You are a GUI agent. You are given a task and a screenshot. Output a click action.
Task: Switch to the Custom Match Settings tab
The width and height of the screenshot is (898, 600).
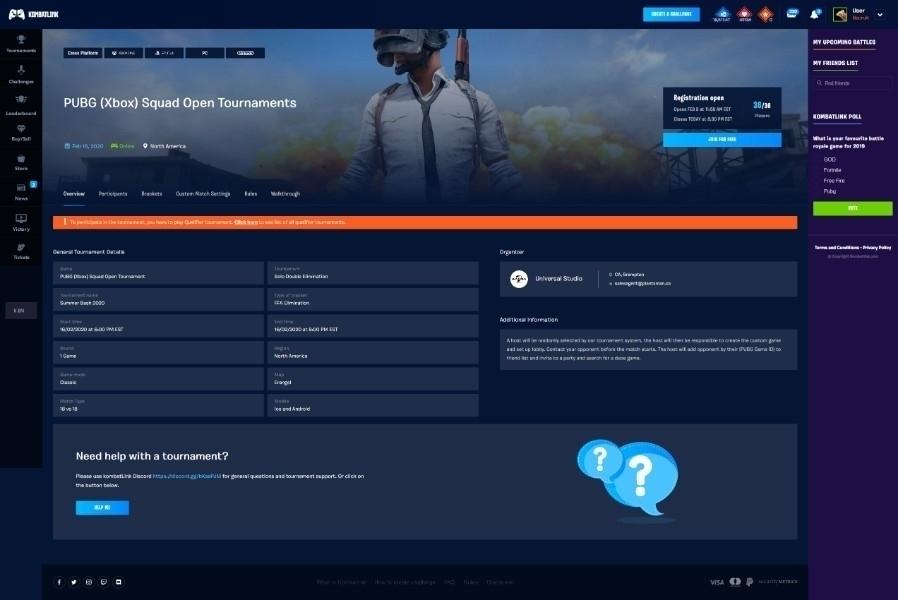(203, 194)
